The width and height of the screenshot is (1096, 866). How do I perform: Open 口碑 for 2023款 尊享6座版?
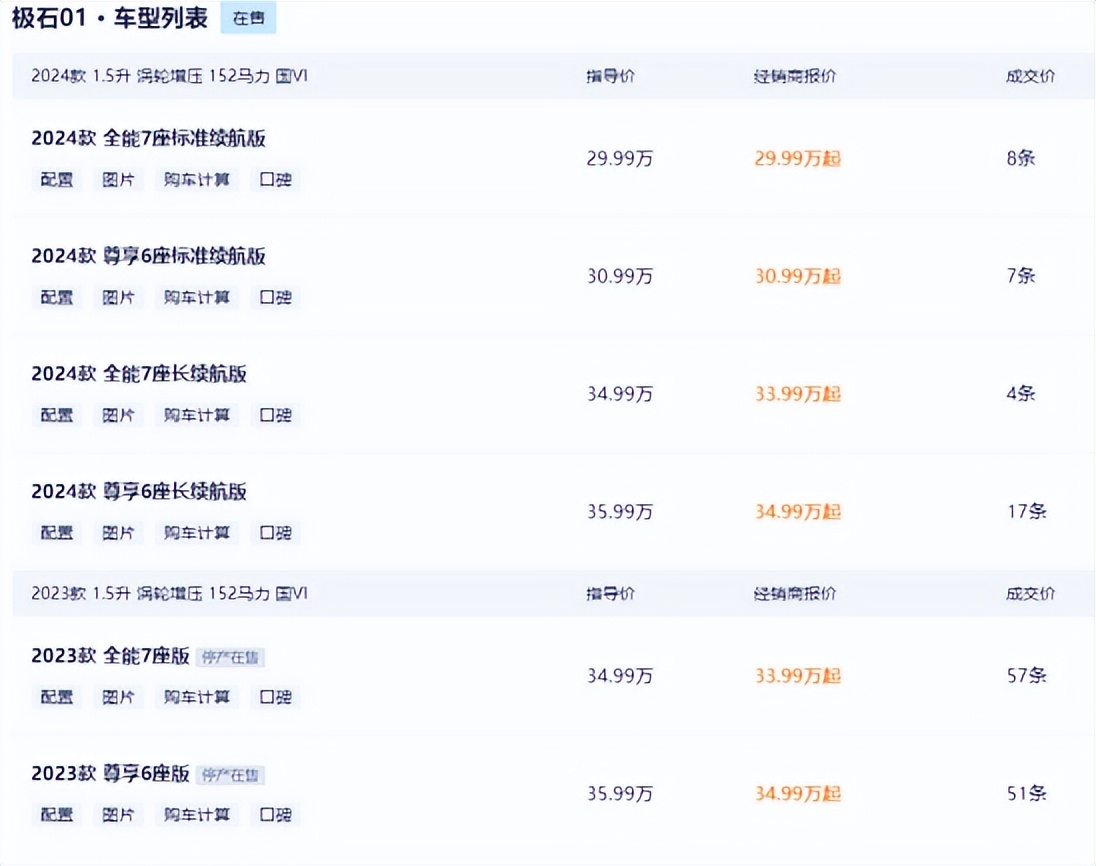[x=275, y=815]
